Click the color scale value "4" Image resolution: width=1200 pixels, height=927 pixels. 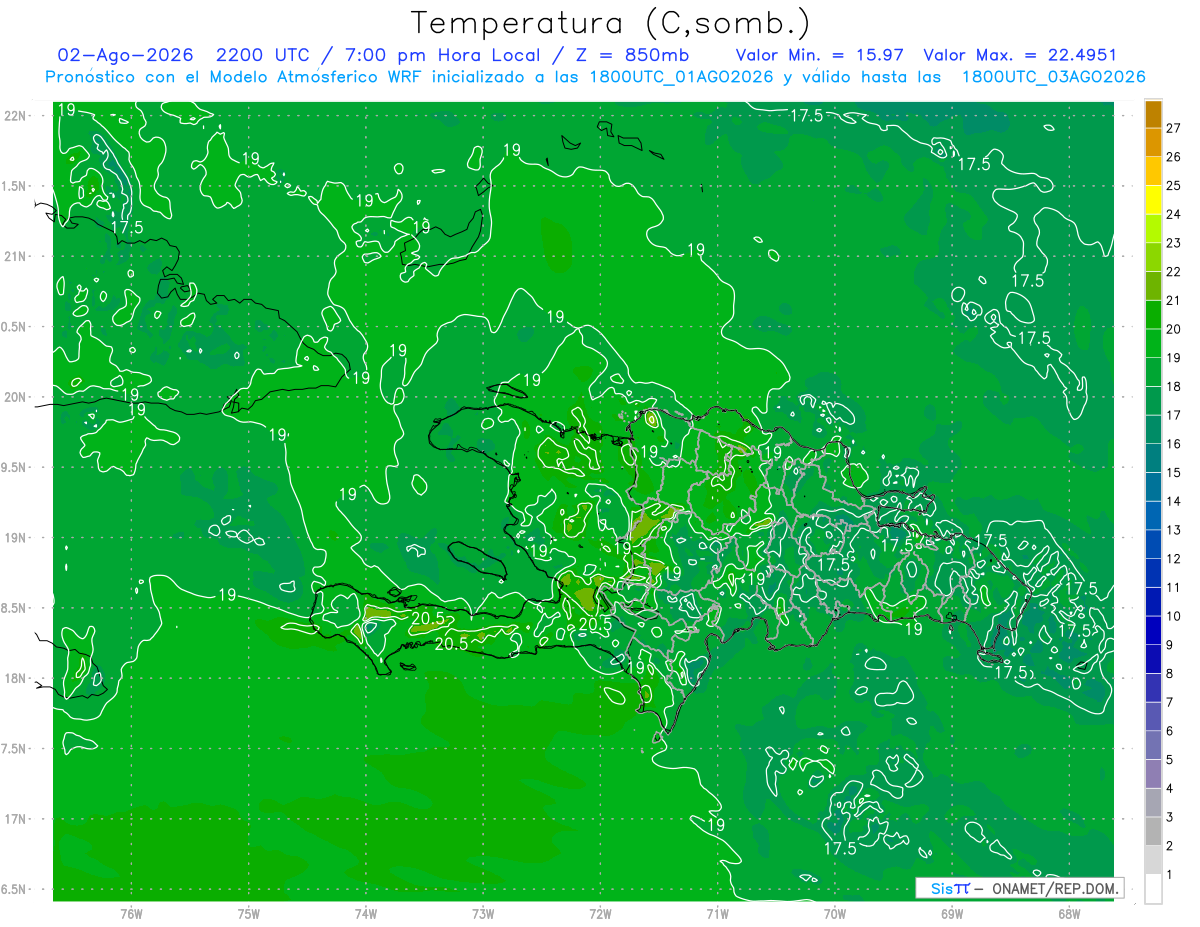click(x=1170, y=789)
